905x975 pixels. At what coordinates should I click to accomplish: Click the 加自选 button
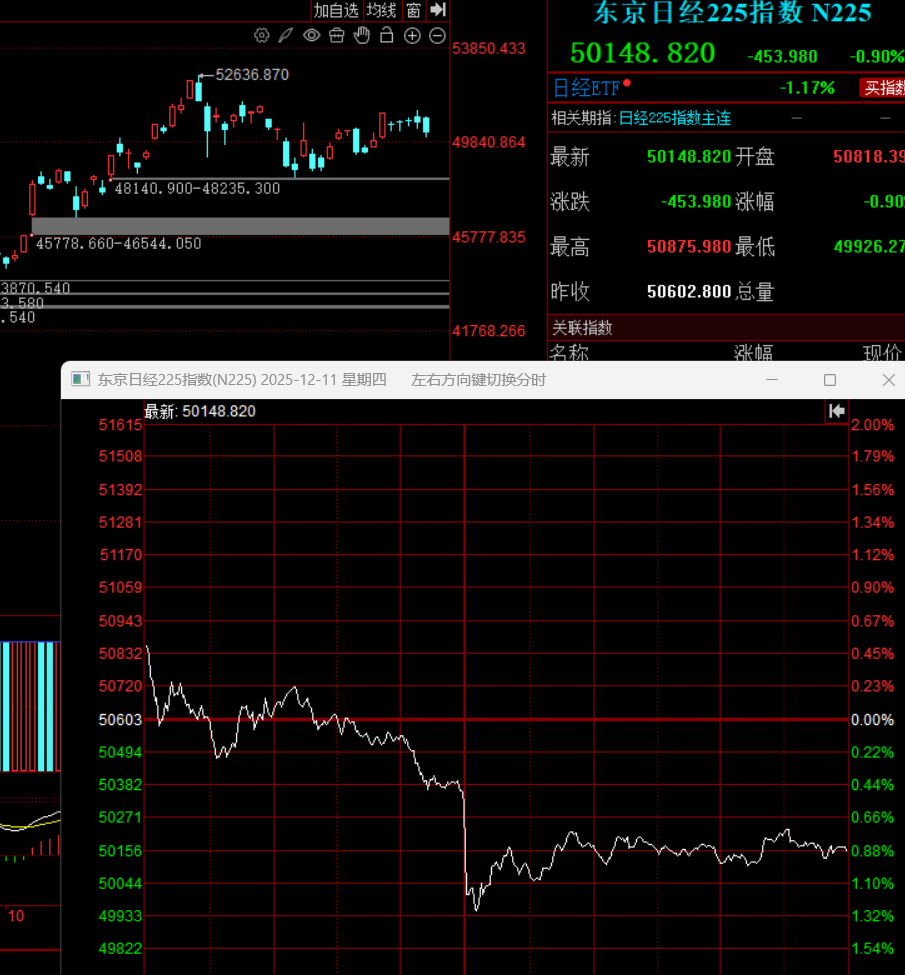335,10
